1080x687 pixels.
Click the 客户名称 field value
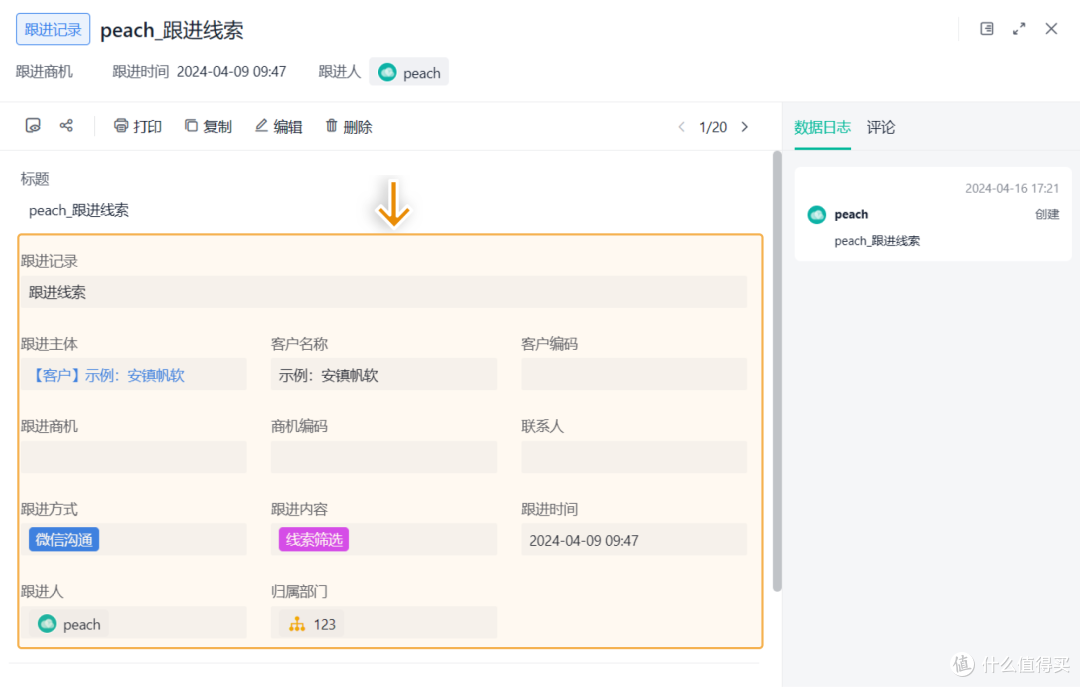point(384,374)
